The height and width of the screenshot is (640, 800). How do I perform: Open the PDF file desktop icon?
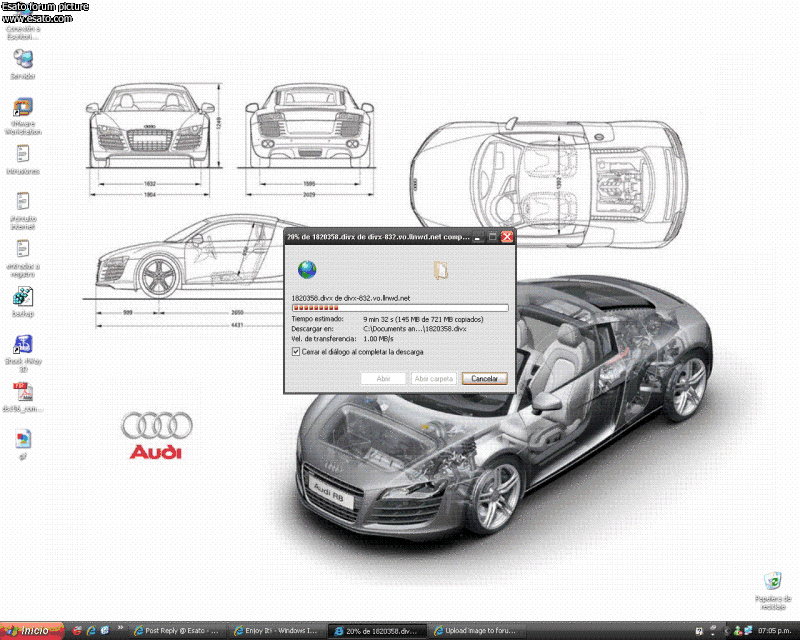22,391
